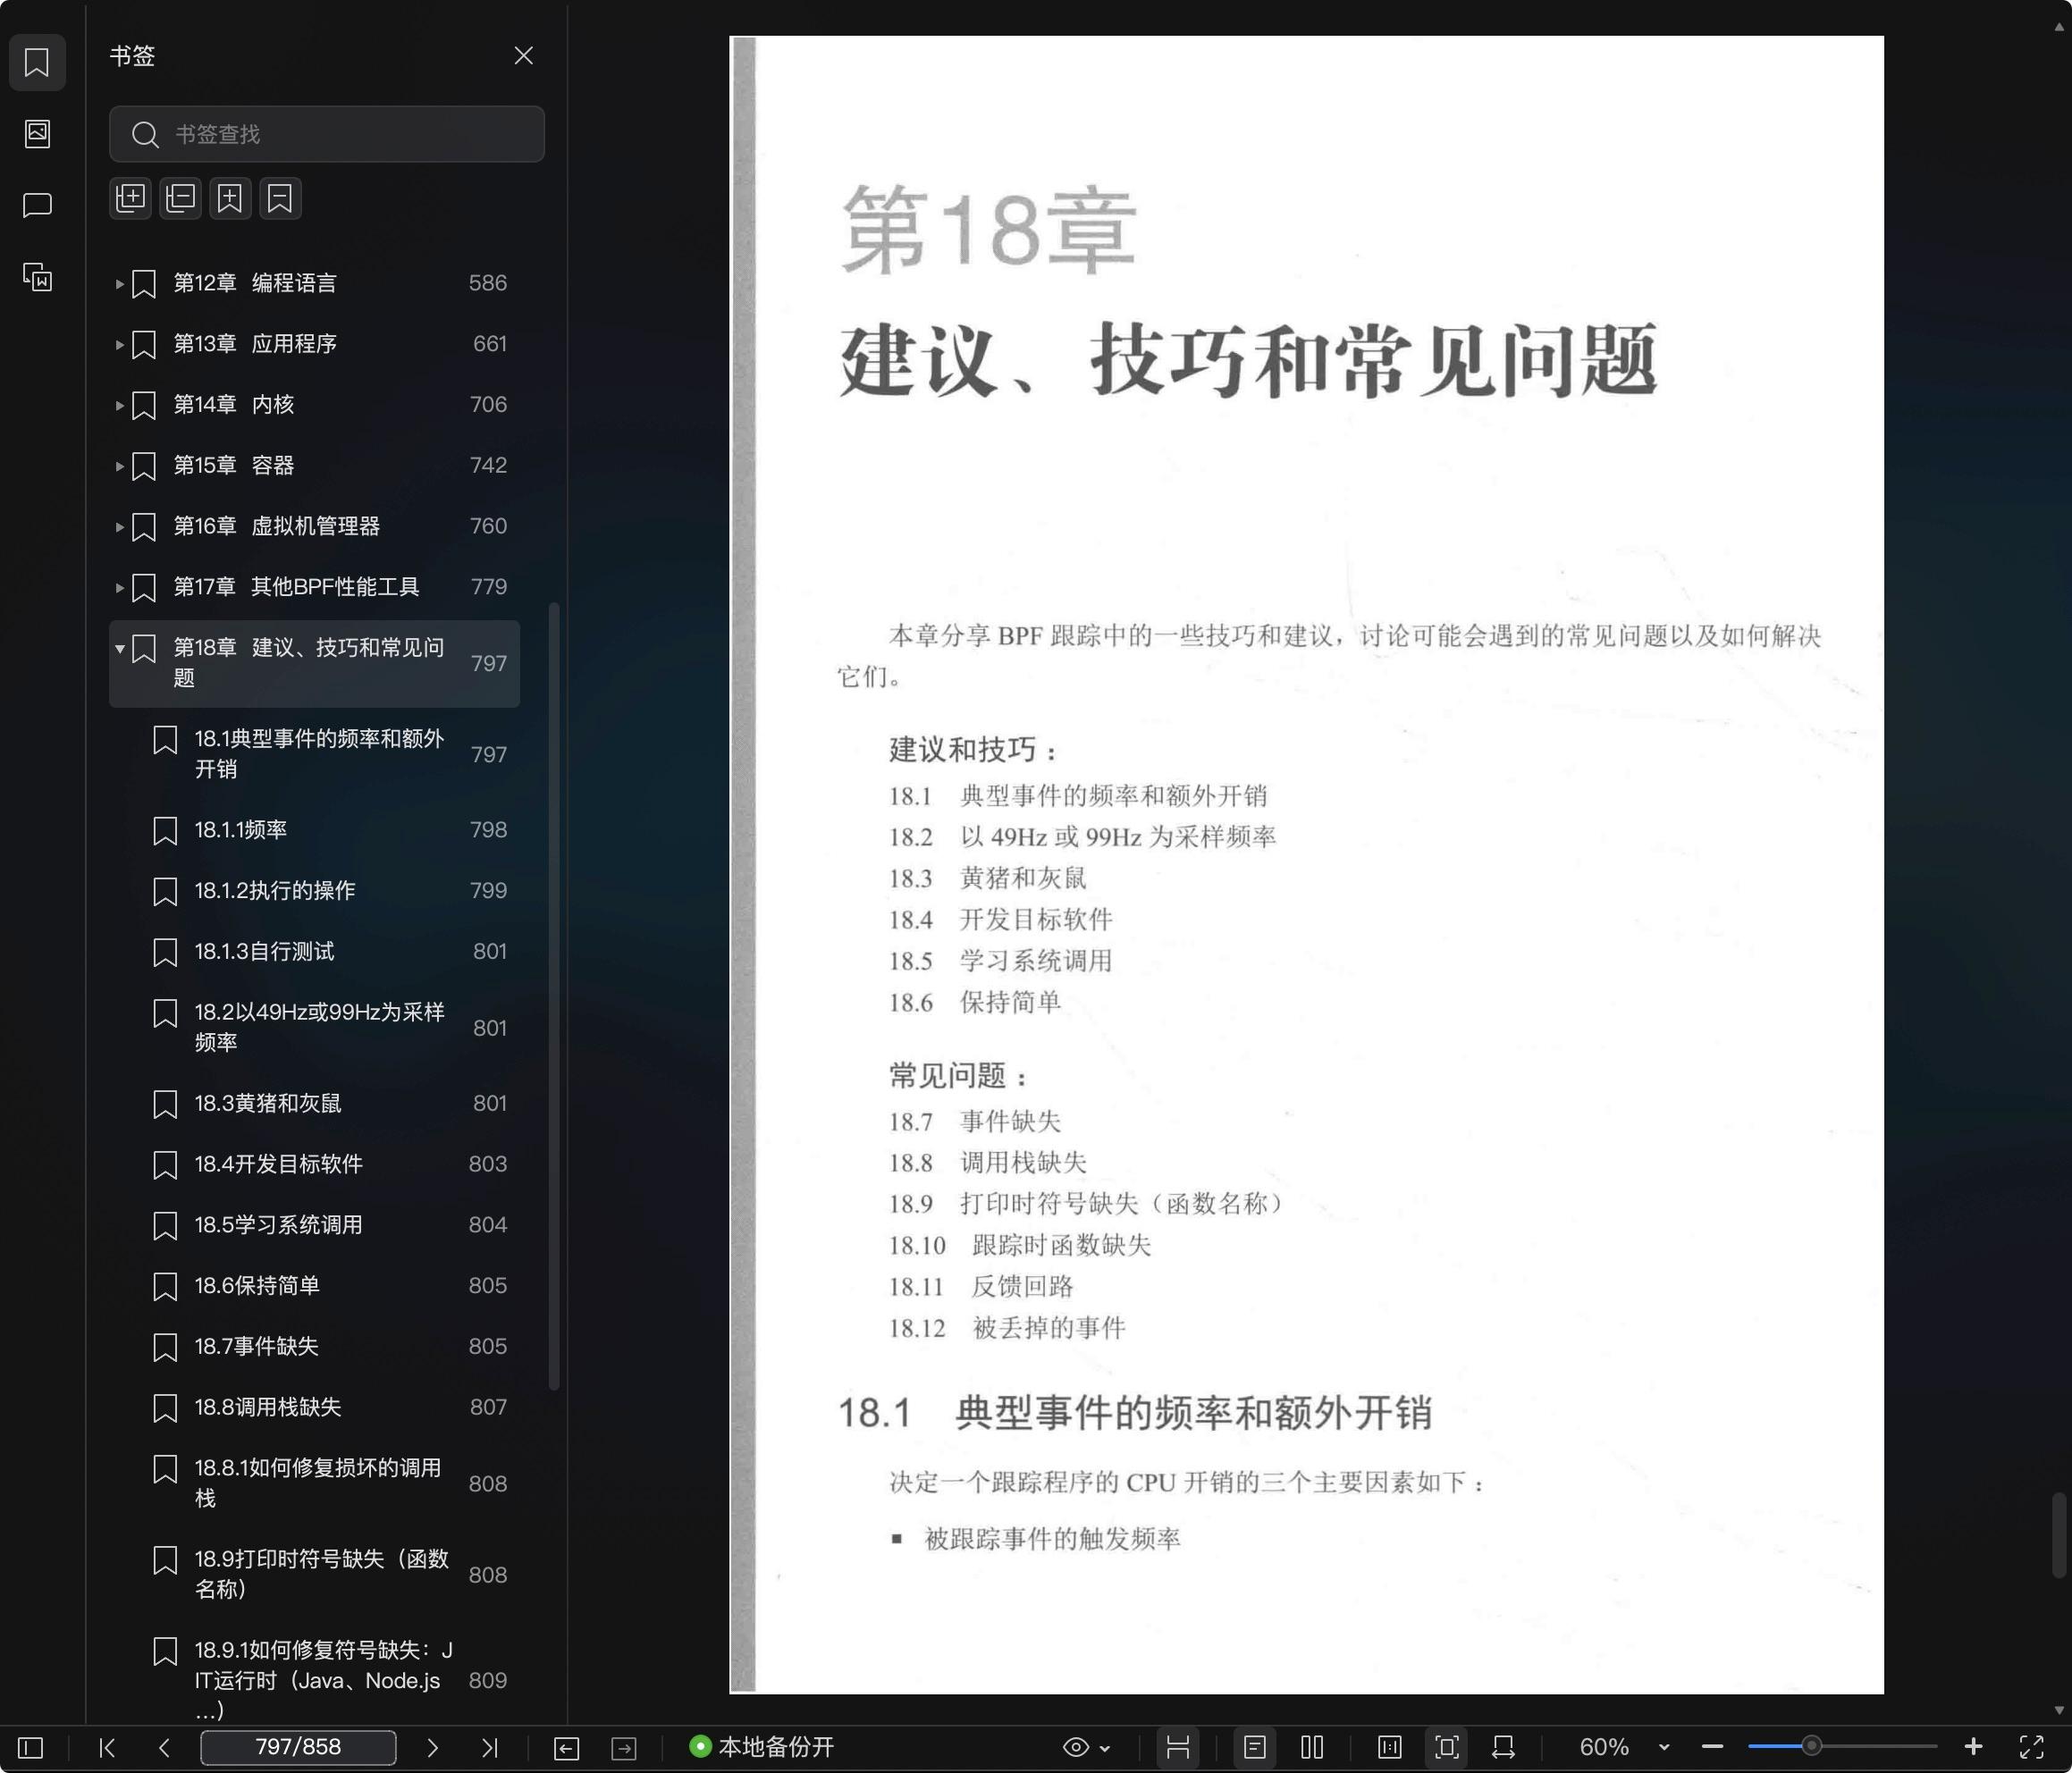This screenshot has width=2072, height=1773.
Task: Expand all bookmarks icon
Action: point(131,198)
